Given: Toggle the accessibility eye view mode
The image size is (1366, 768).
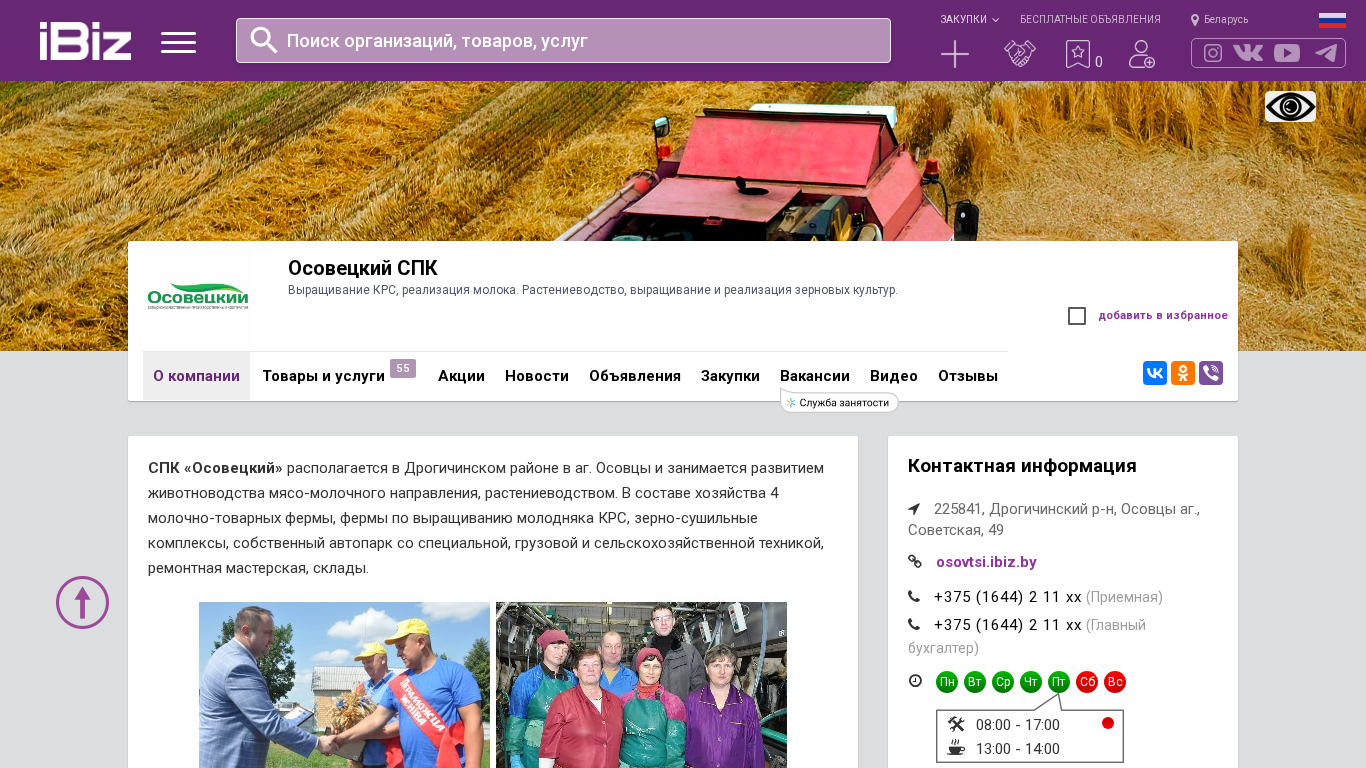Looking at the screenshot, I should point(1290,106).
